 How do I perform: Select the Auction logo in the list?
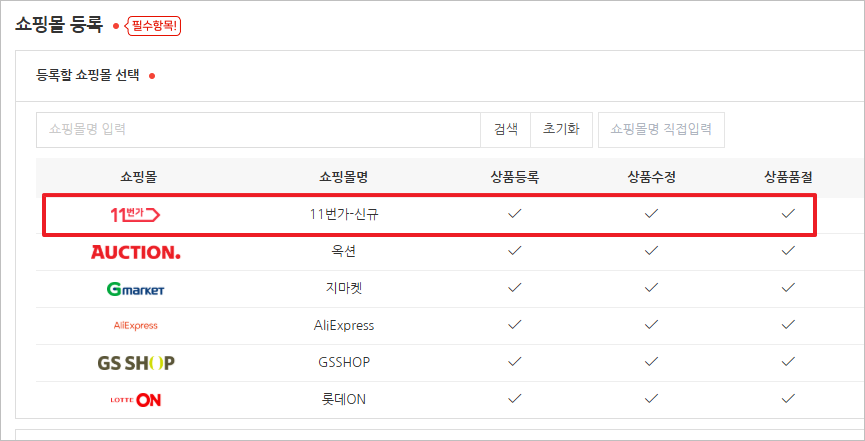[x=136, y=252]
